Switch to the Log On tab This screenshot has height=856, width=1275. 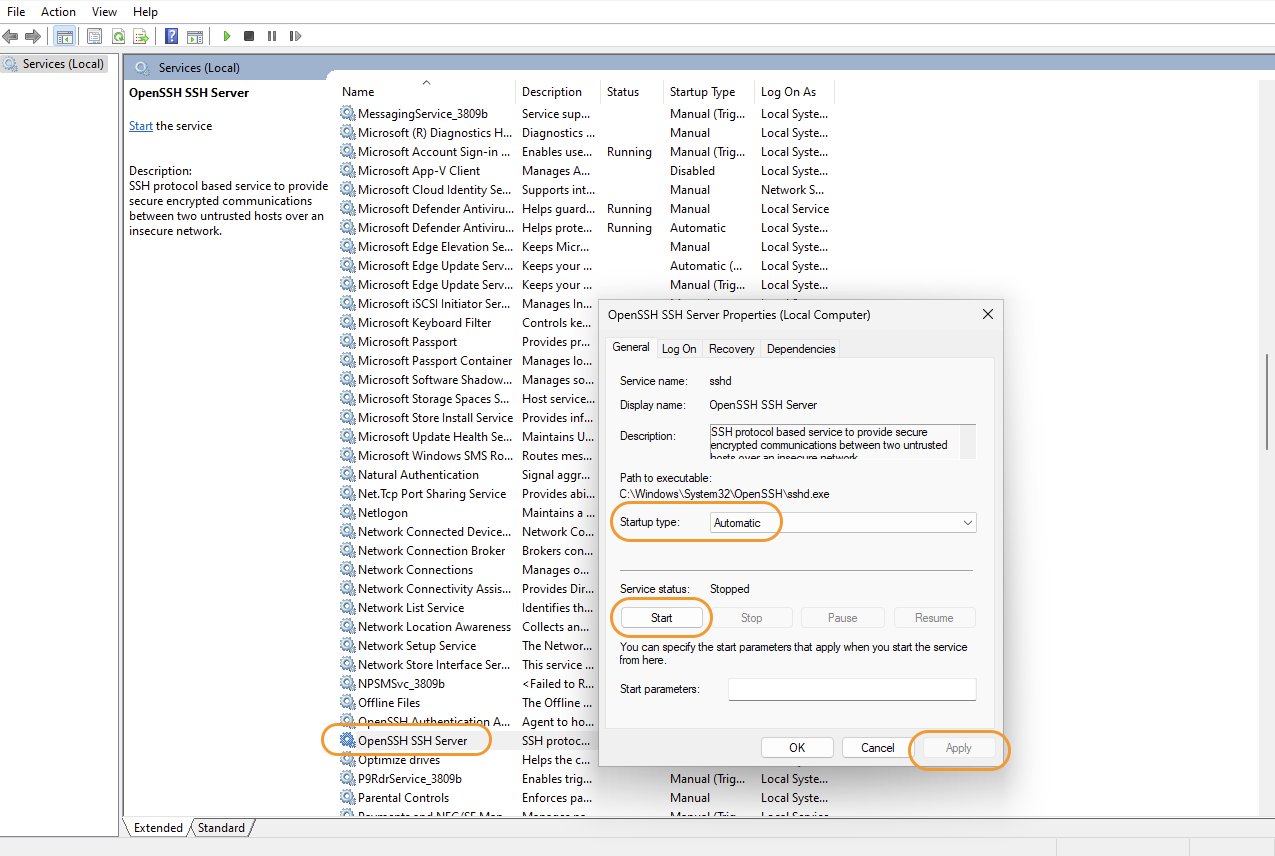[679, 349]
